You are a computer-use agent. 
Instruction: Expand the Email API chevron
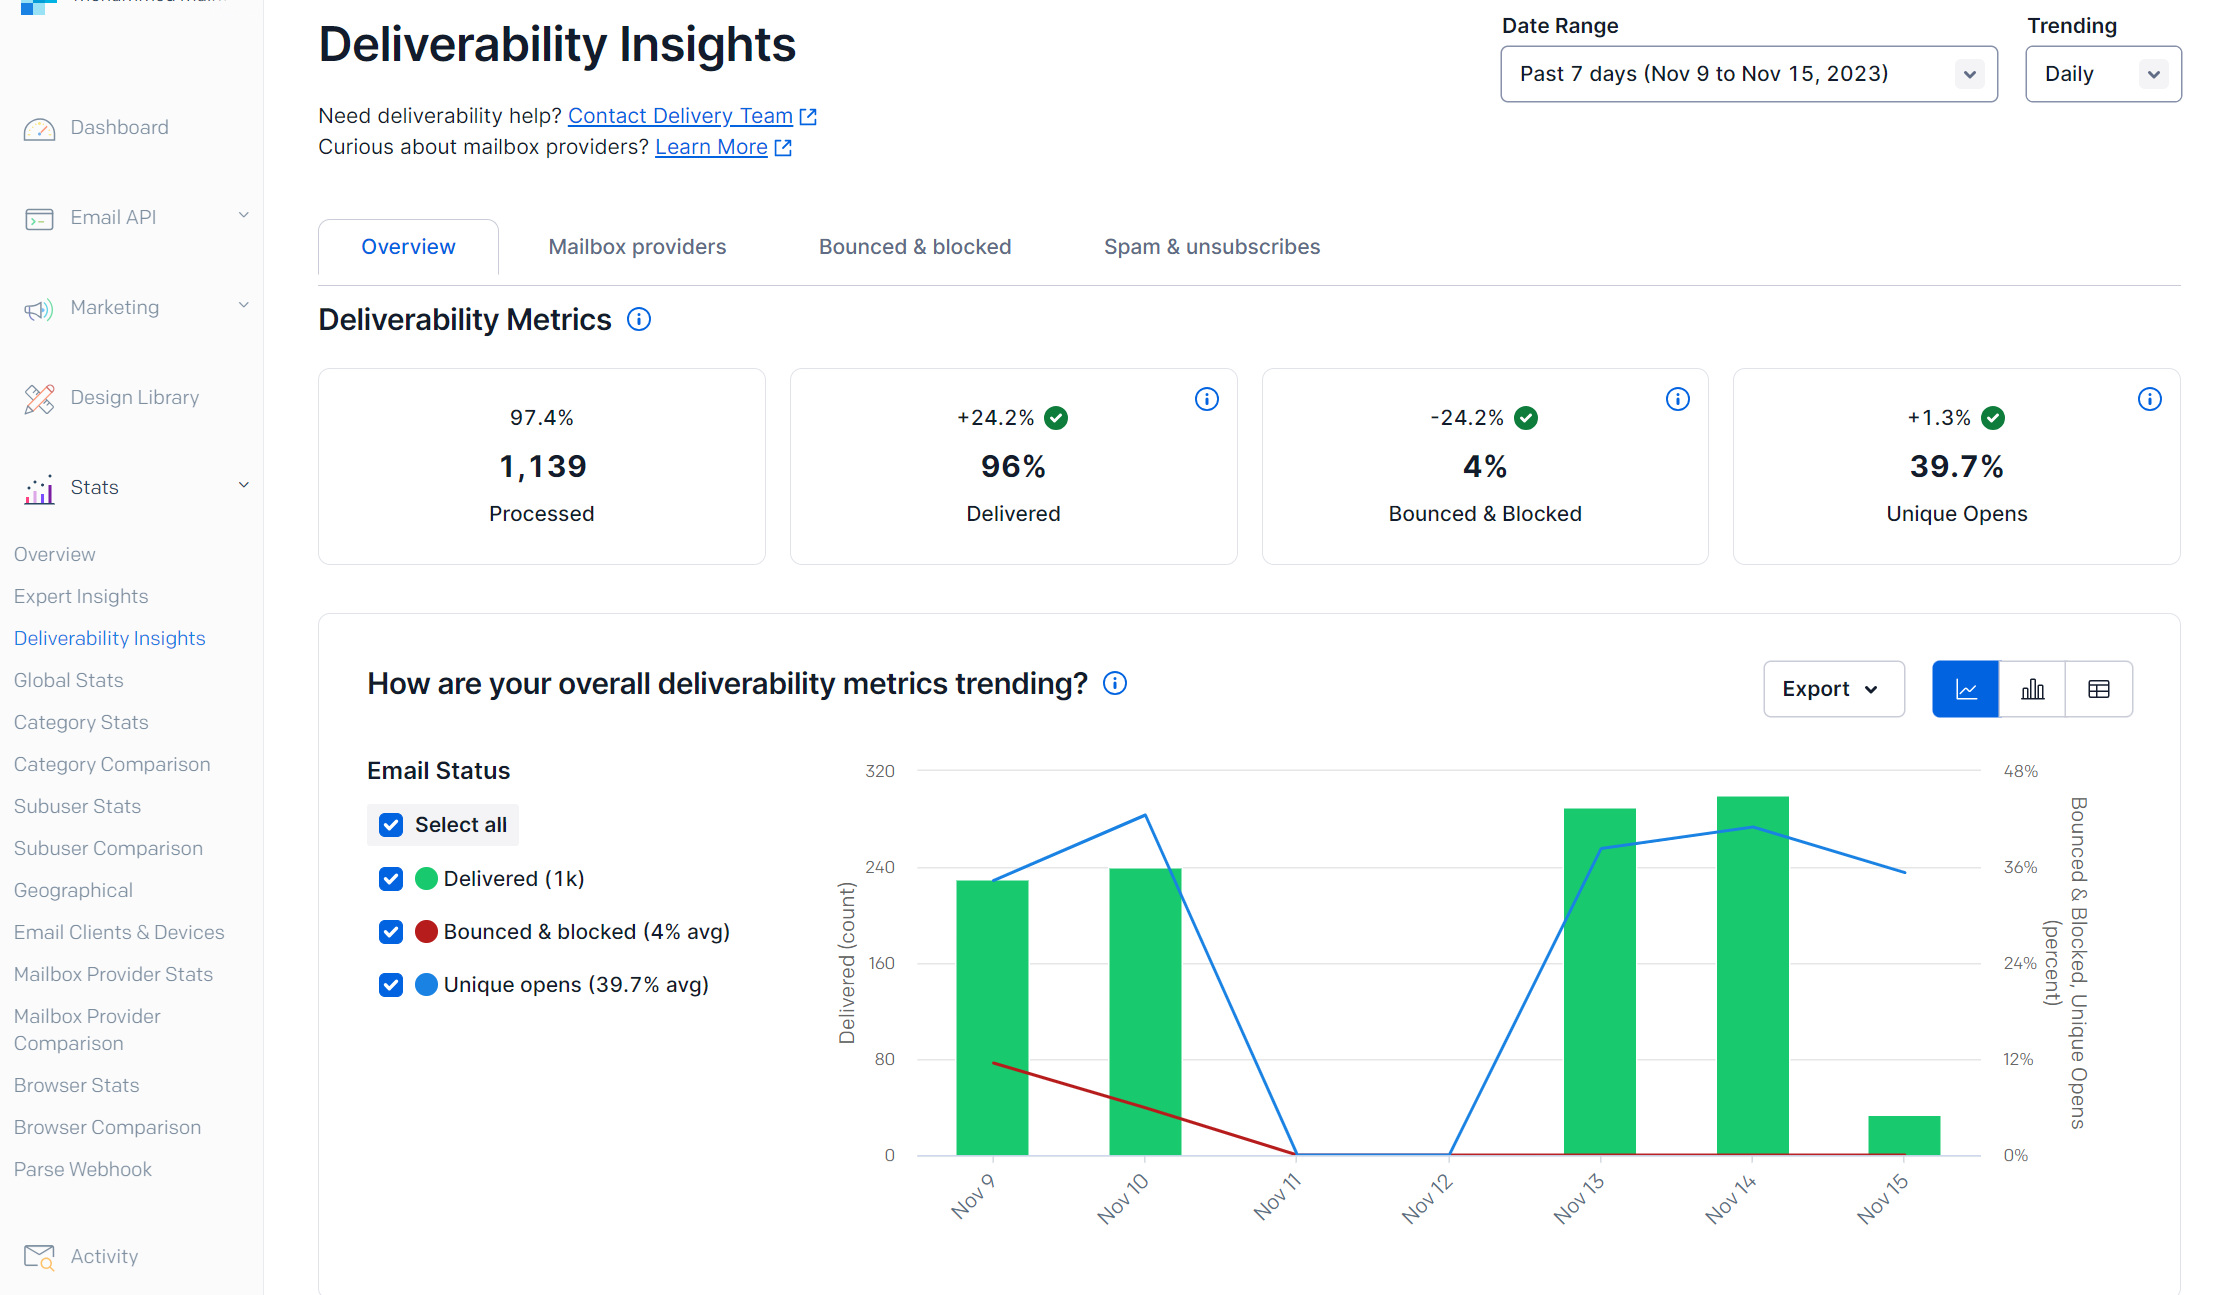(243, 216)
